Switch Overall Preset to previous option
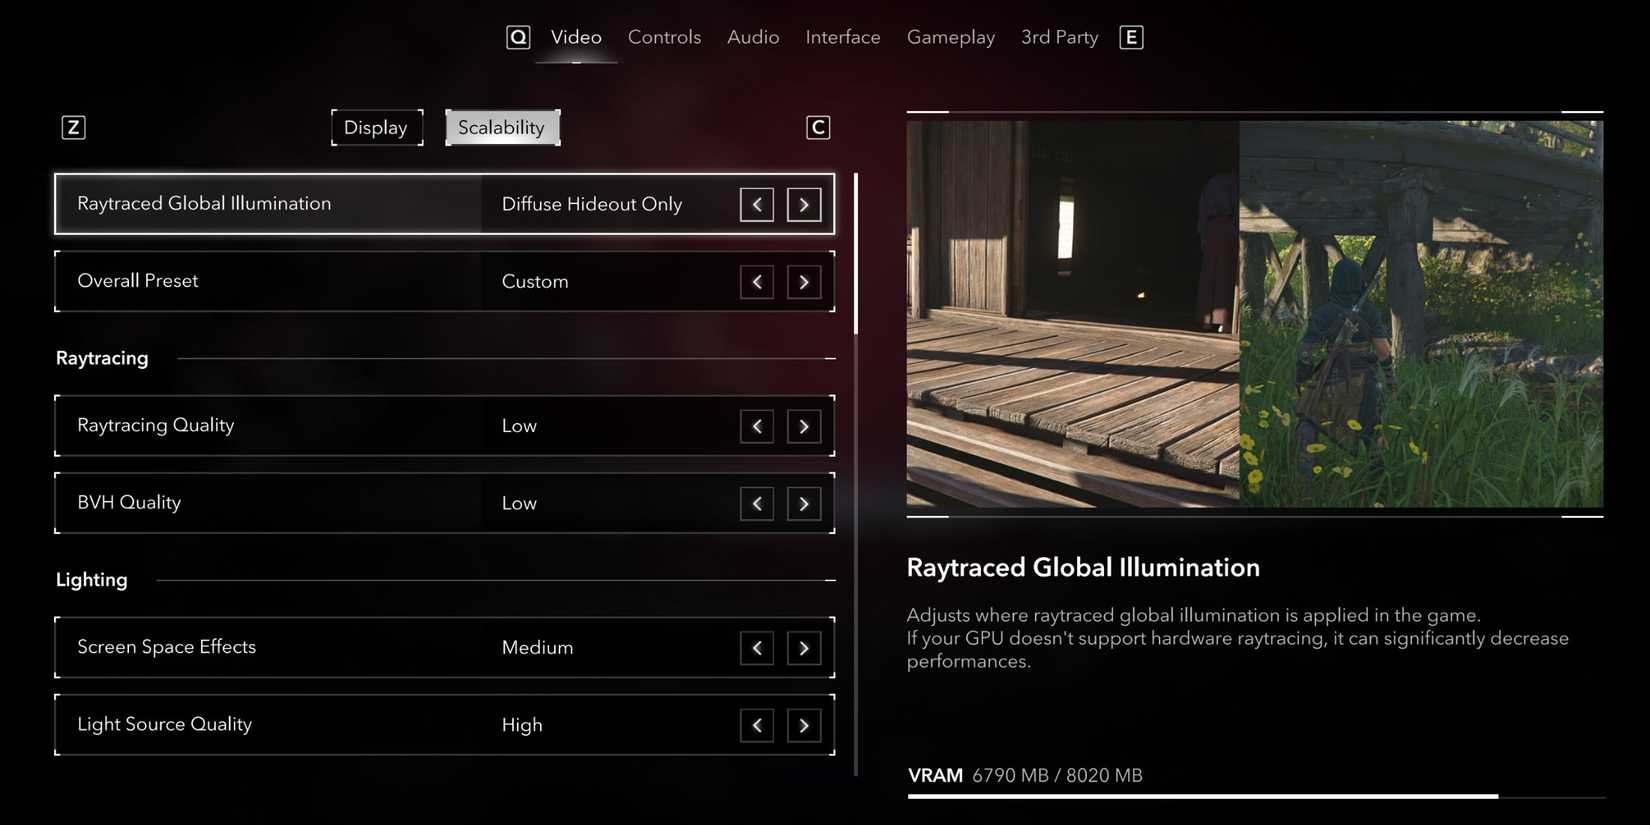This screenshot has width=1650, height=825. [757, 282]
